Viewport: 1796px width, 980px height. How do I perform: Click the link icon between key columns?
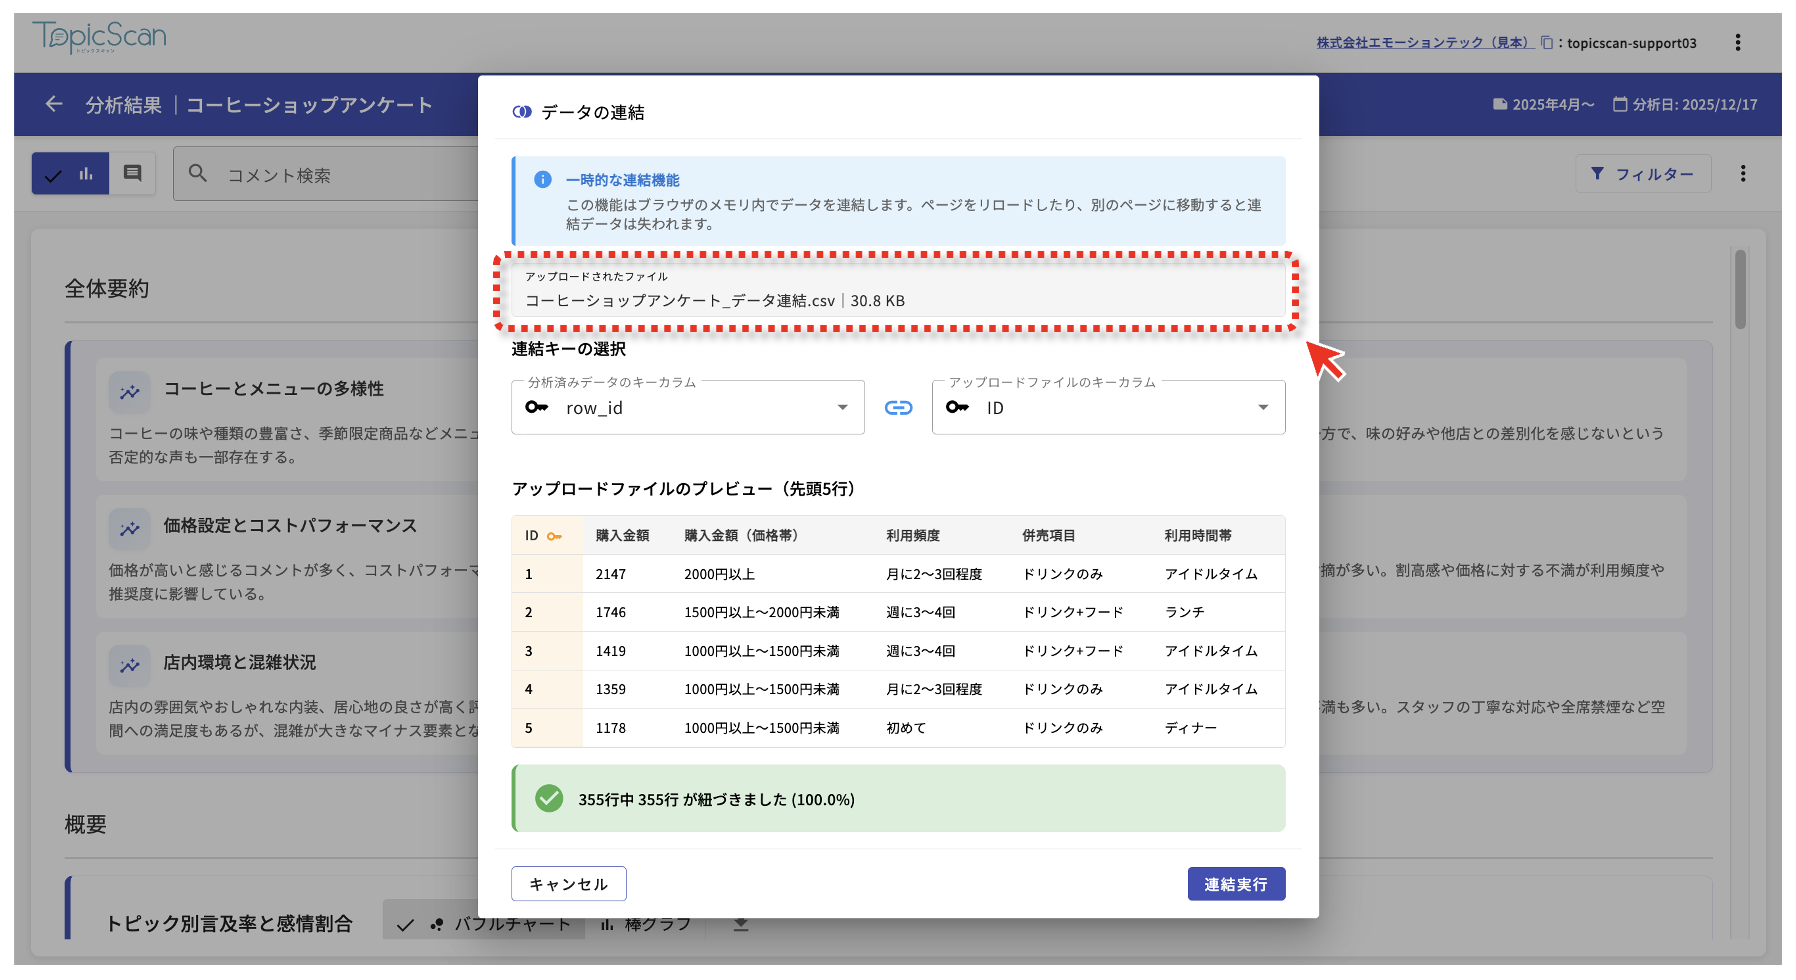point(898,408)
